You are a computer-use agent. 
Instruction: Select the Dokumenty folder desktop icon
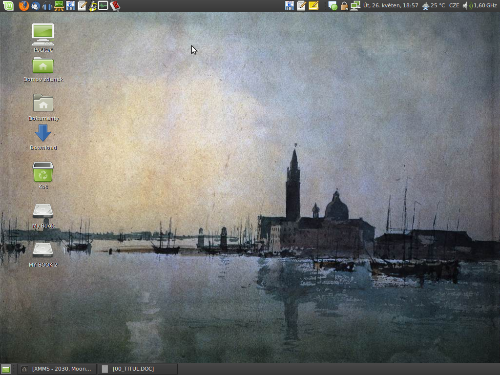tap(43, 103)
